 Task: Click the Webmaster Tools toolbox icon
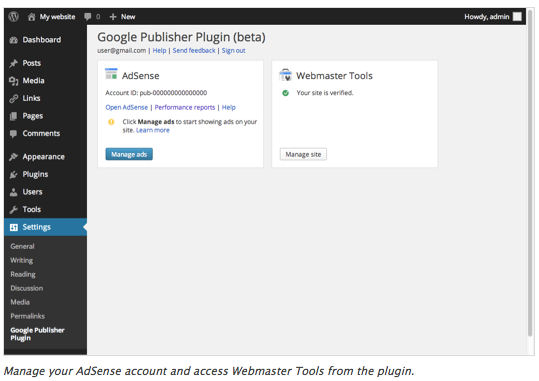tap(285, 75)
